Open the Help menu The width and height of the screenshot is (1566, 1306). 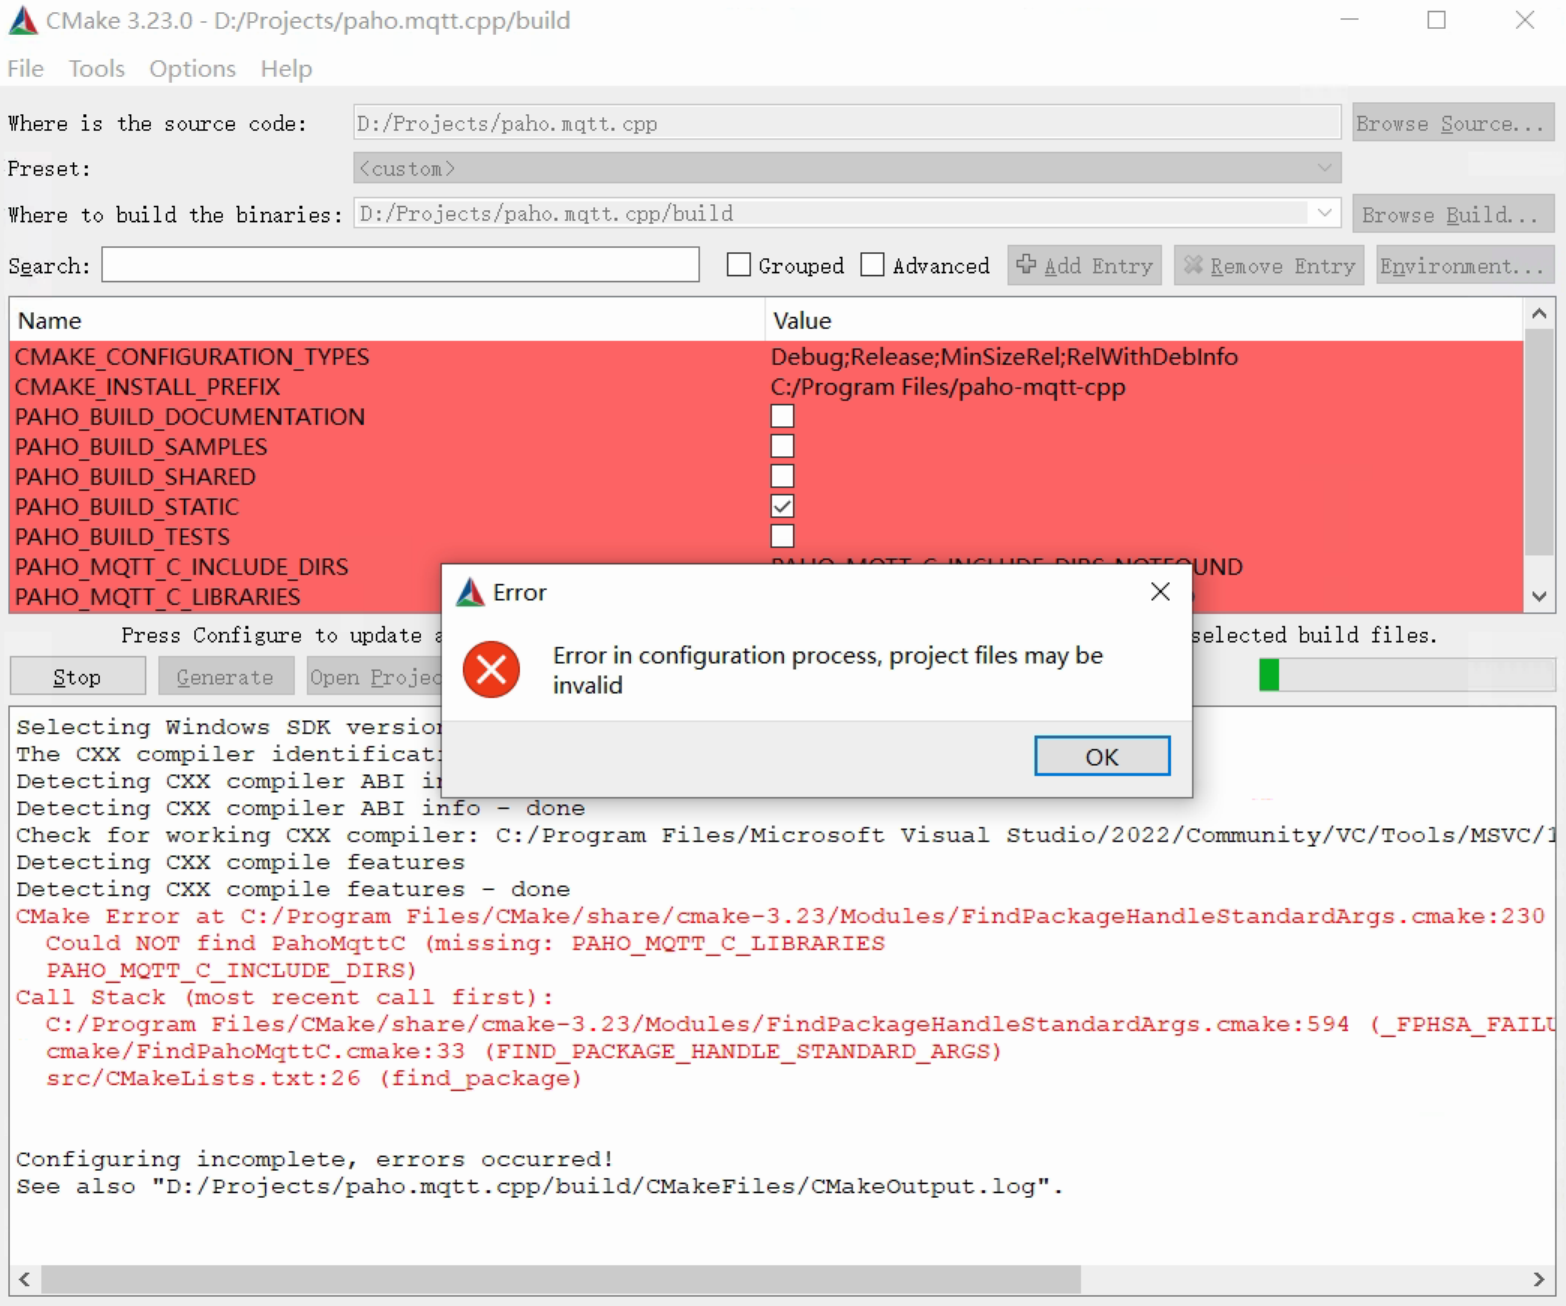tap(286, 68)
